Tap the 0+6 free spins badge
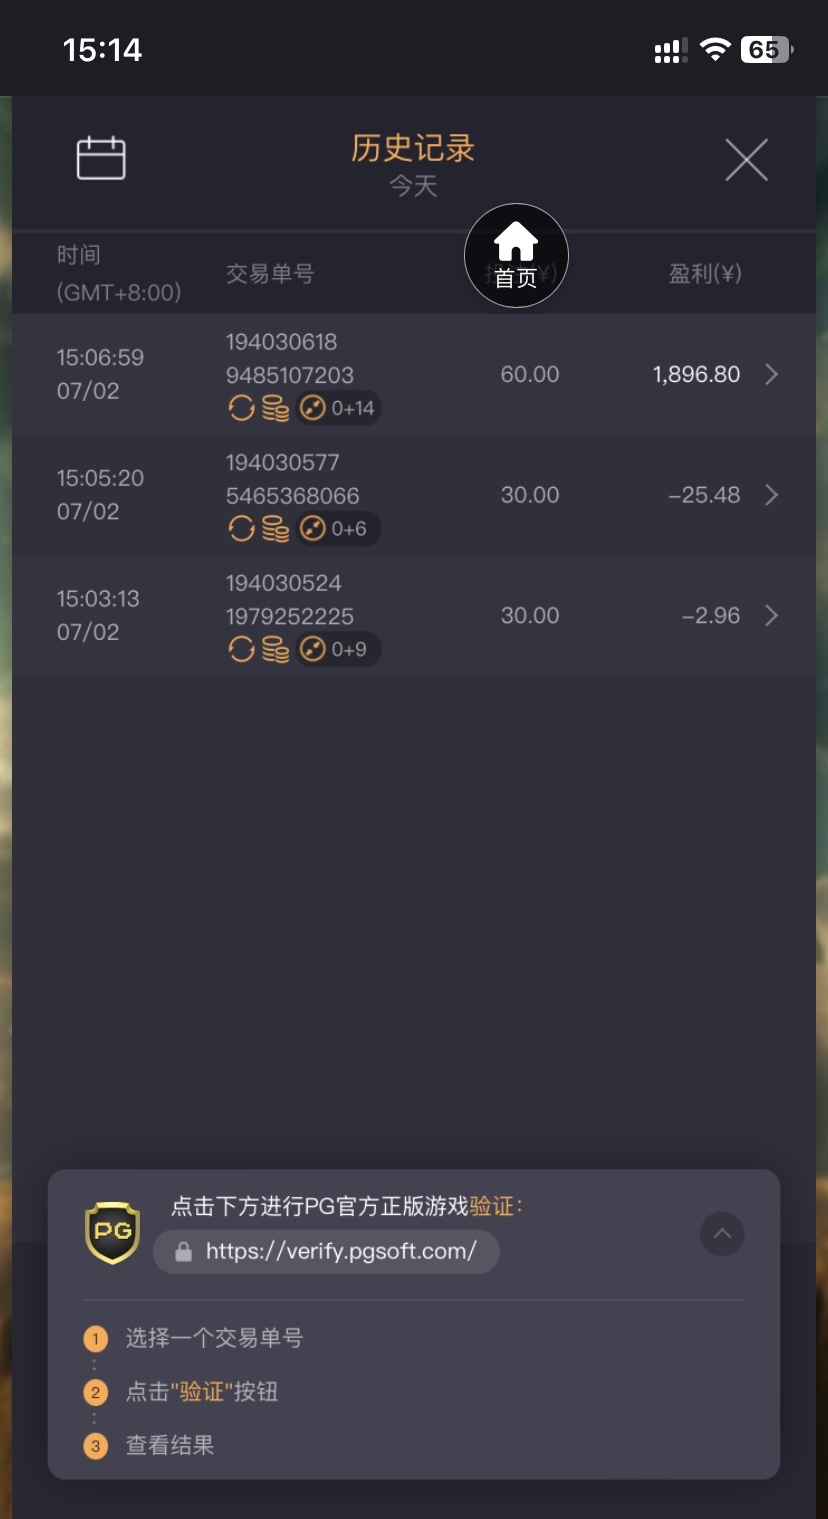The width and height of the screenshot is (828, 1519). [x=339, y=529]
